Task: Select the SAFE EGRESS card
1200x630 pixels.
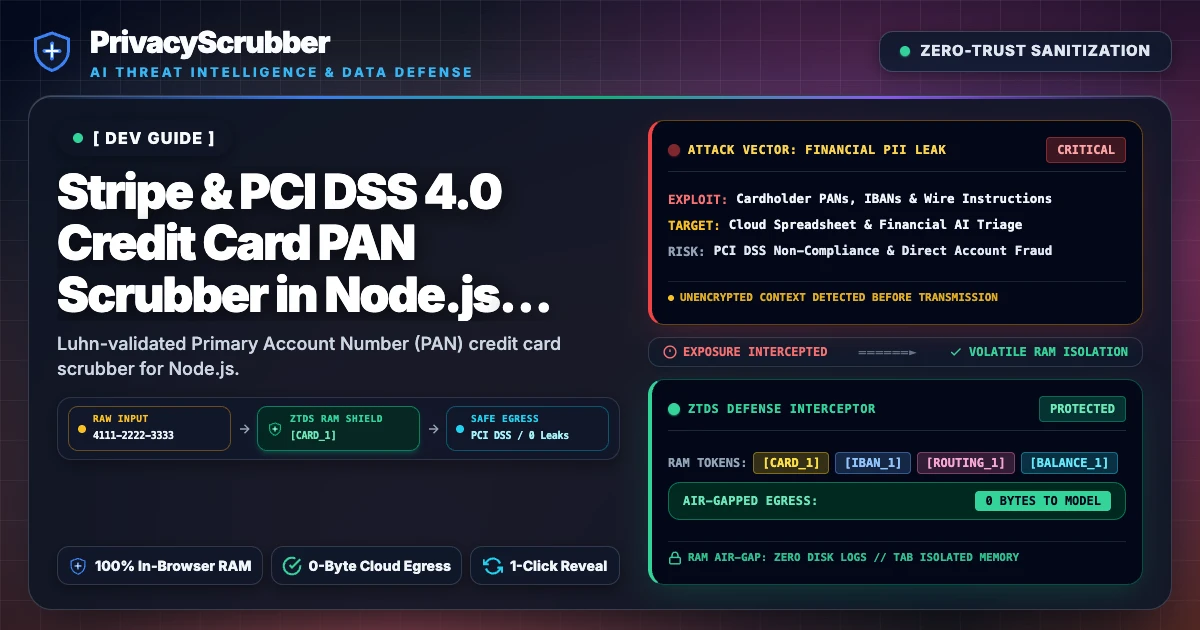Action: [526, 428]
